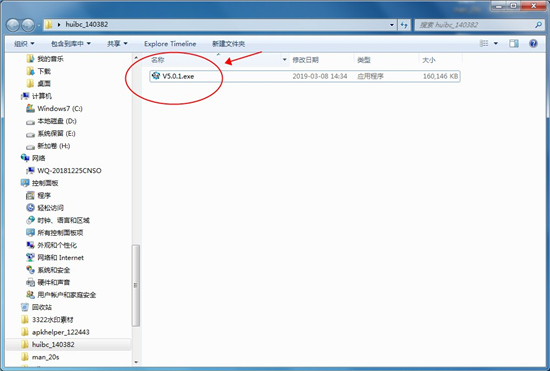Sort by 名称 column header
550x371 pixels.
click(215, 60)
